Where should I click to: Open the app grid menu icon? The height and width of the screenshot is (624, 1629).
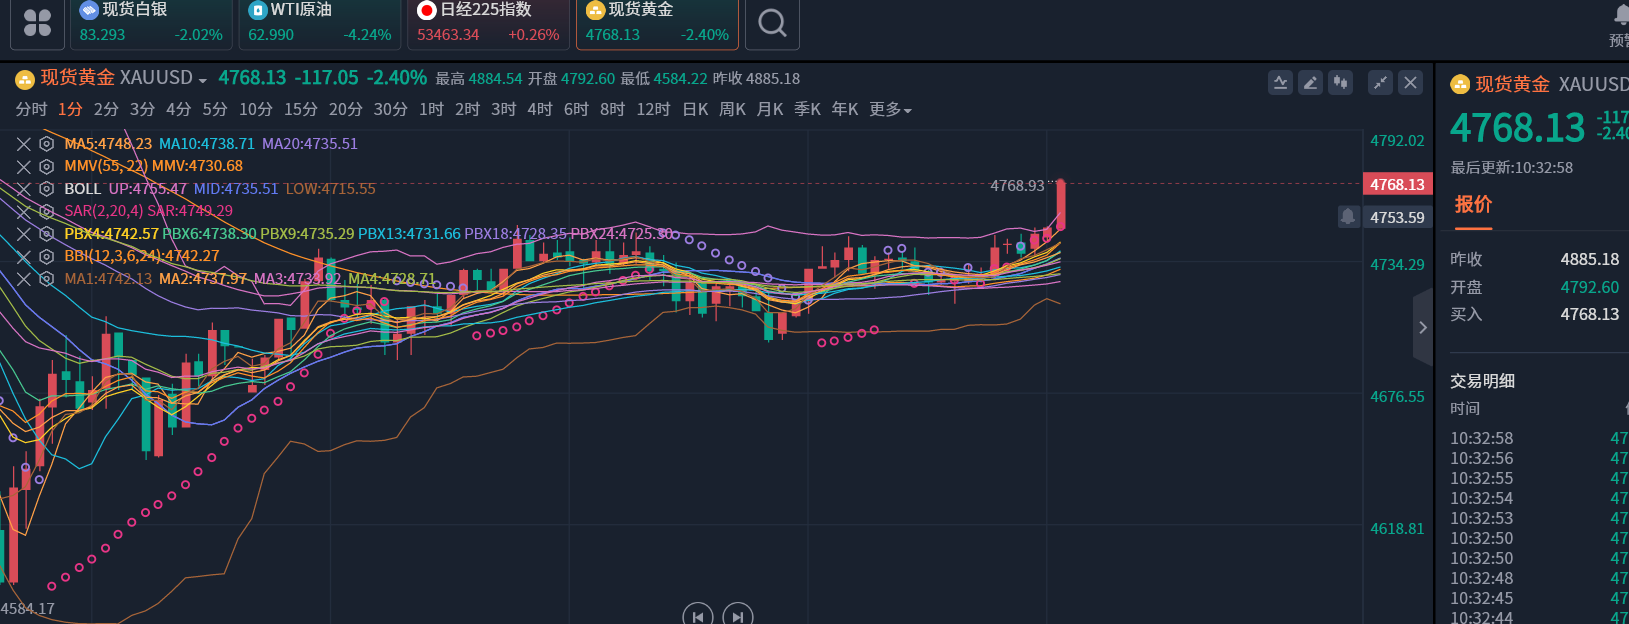tap(37, 23)
